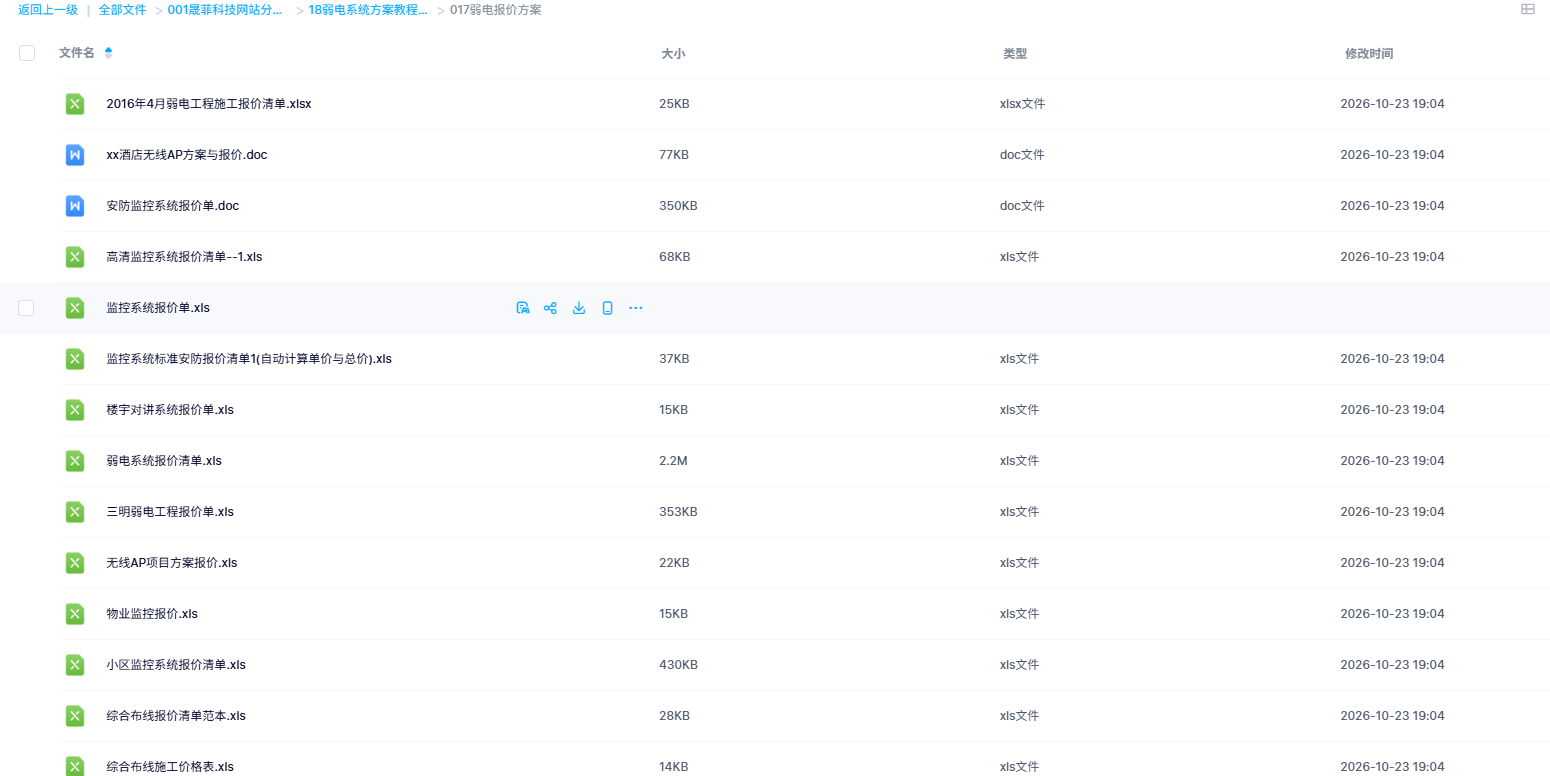This screenshot has width=1550, height=776.
Task: Open 小区监控系统报价清单.xls file
Action: coord(176,665)
